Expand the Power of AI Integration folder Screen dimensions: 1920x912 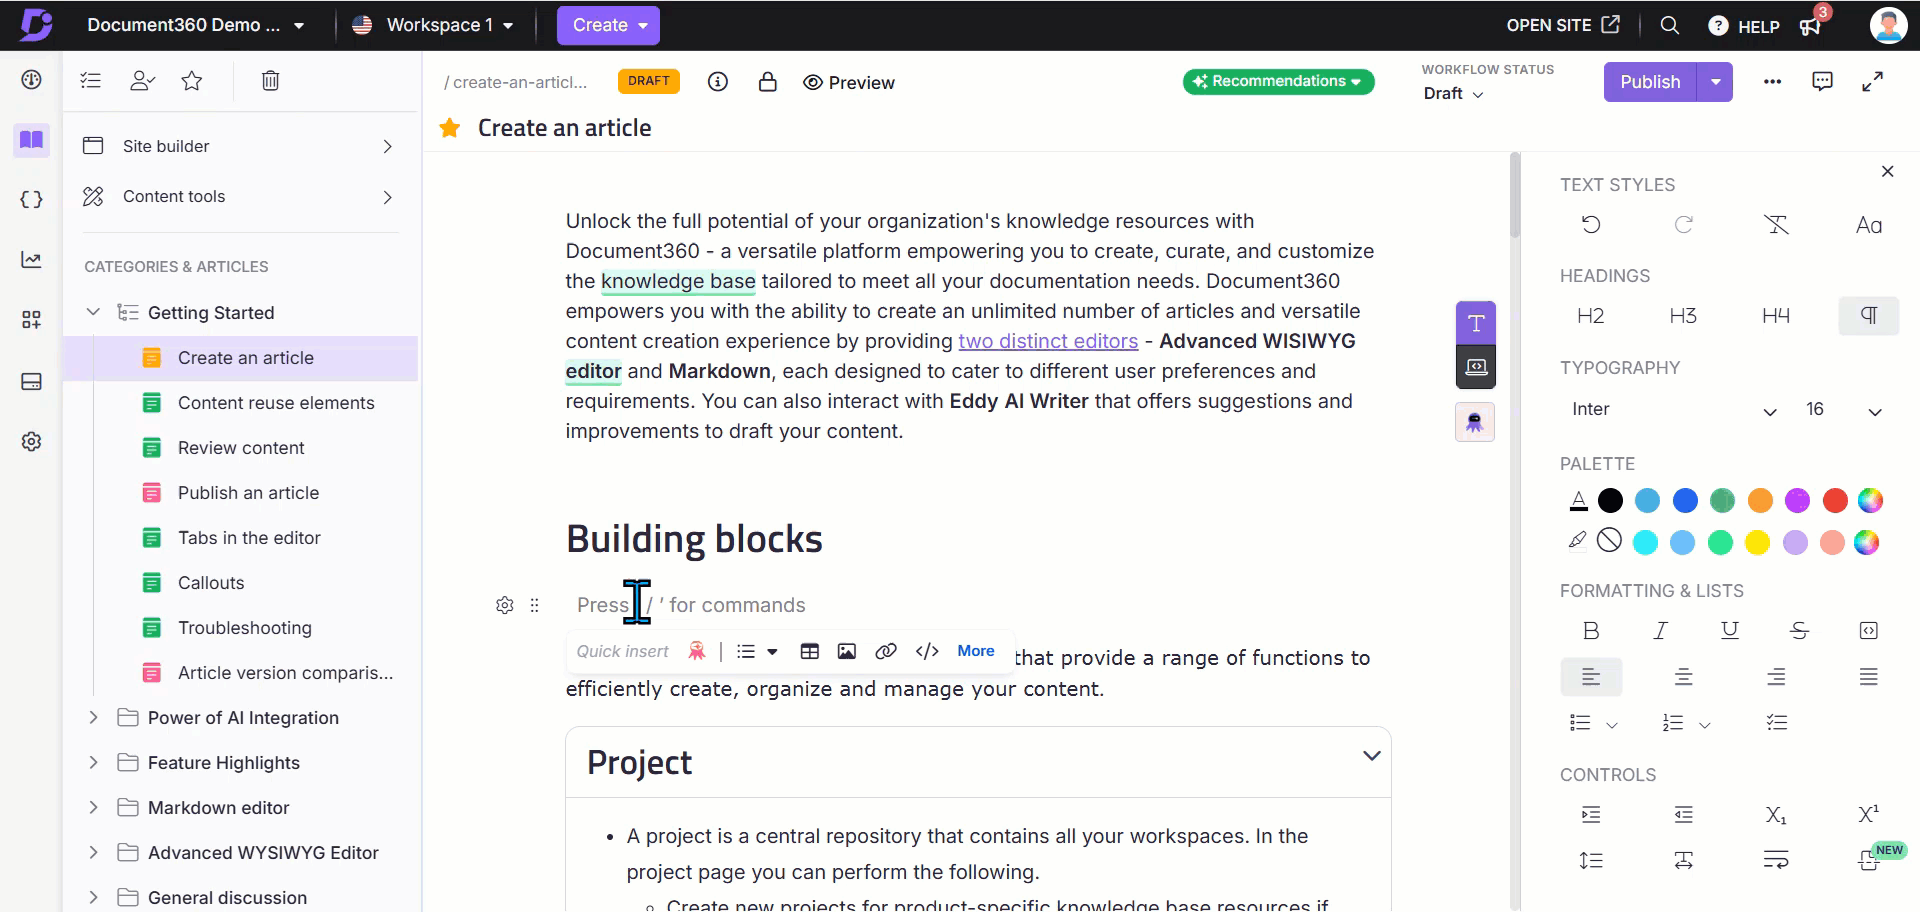coord(93,717)
